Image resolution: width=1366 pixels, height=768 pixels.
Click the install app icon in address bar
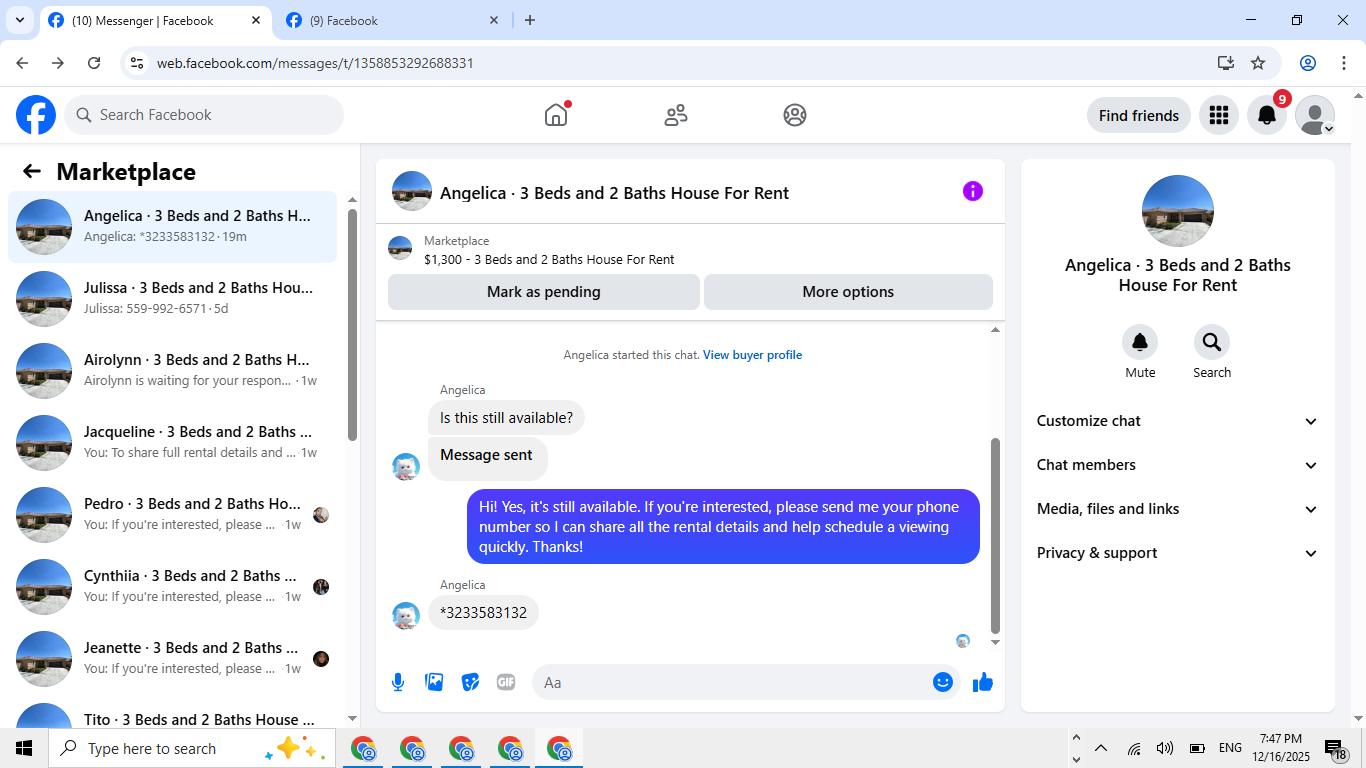tap(1226, 63)
